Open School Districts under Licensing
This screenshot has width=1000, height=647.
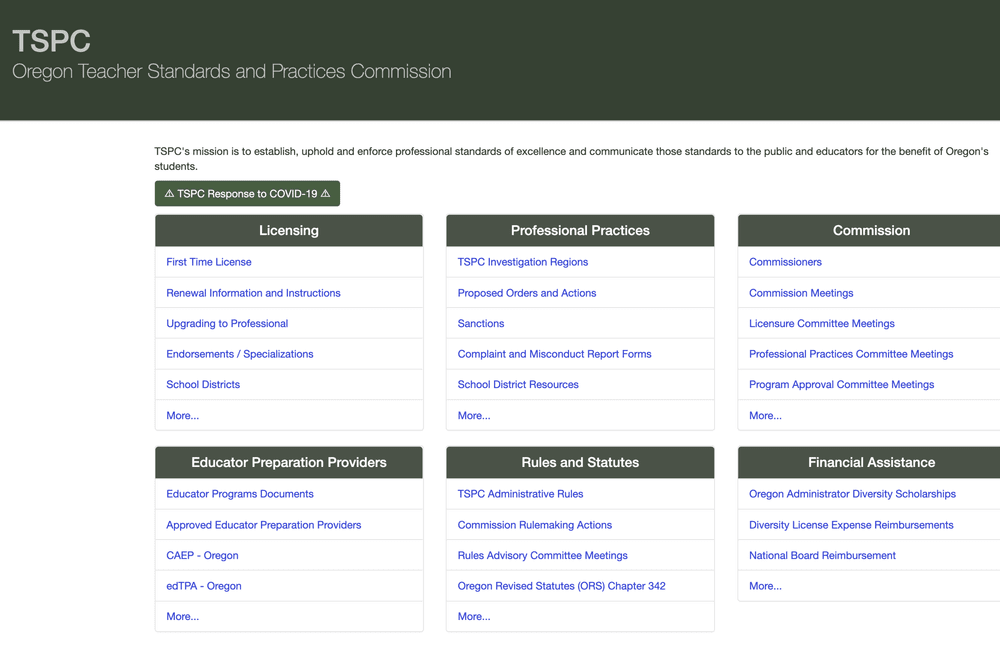click(x=203, y=385)
